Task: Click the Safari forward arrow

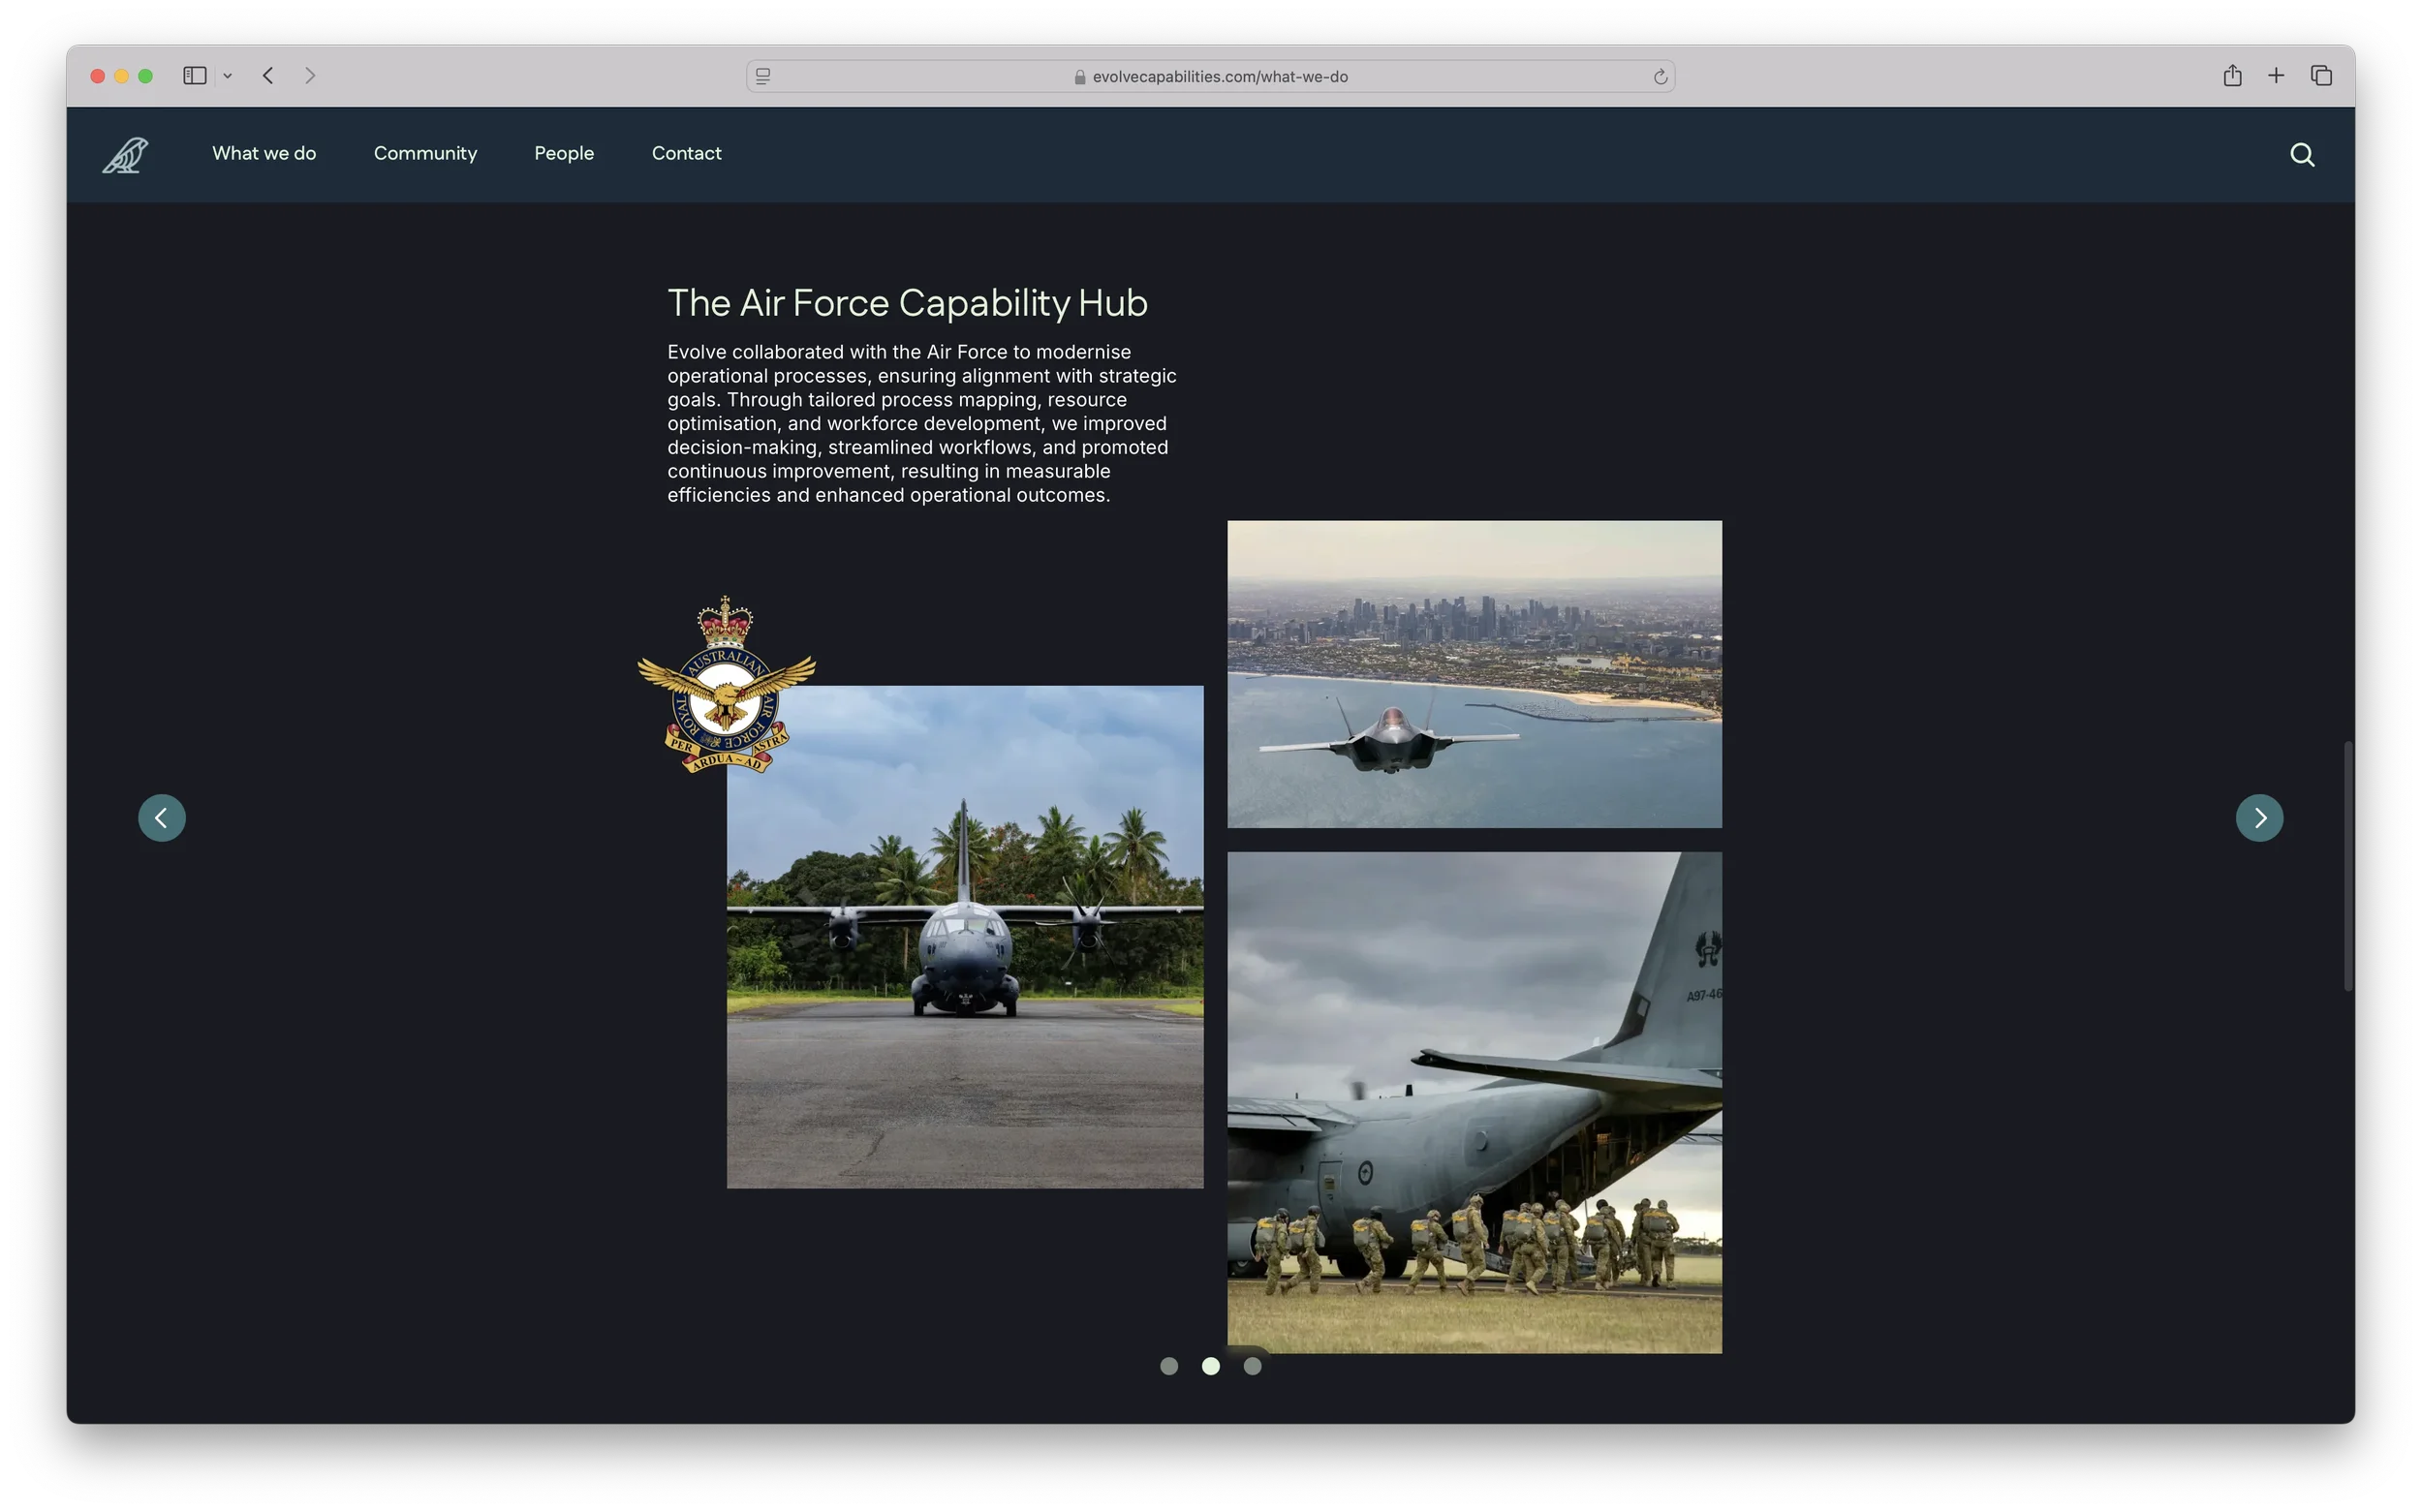Action: tap(310, 76)
